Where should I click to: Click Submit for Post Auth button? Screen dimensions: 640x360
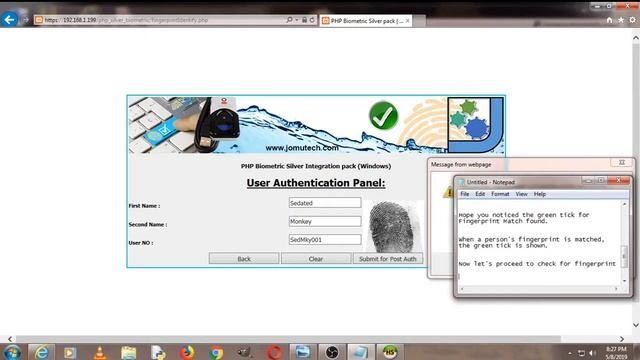388,259
